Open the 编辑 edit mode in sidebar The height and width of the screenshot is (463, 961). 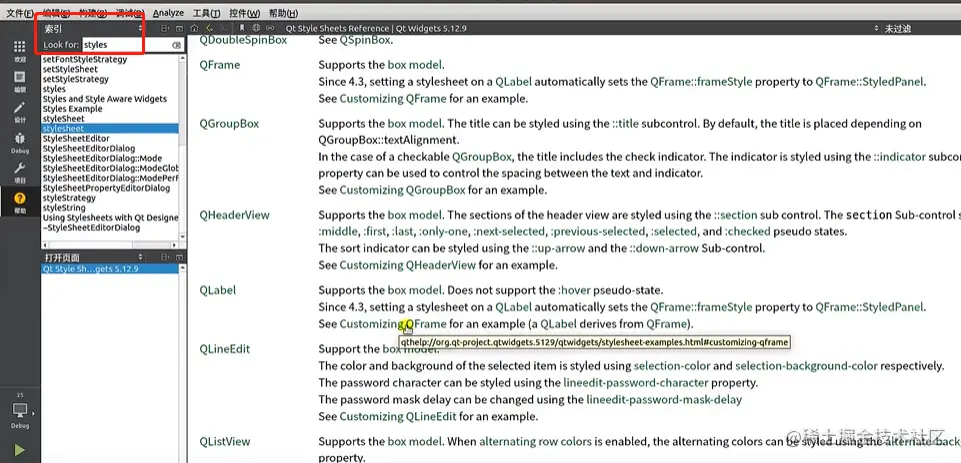[x=20, y=82]
